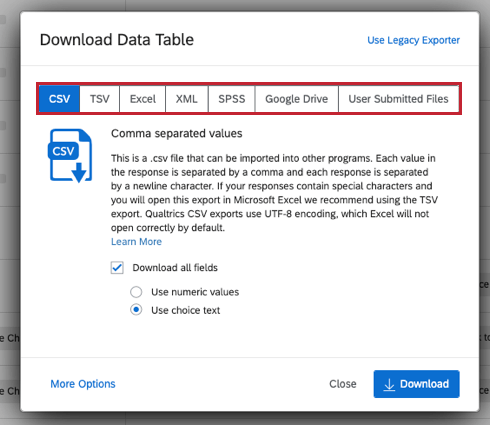The width and height of the screenshot is (490, 425).
Task: Select the Use numeric values radio button
Action: coord(136,292)
